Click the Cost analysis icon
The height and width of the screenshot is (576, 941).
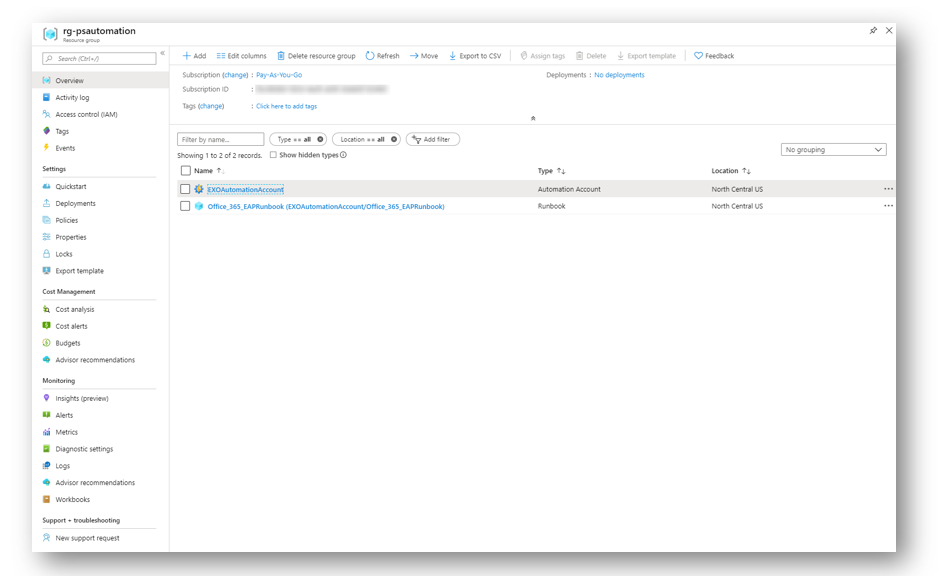click(46, 310)
